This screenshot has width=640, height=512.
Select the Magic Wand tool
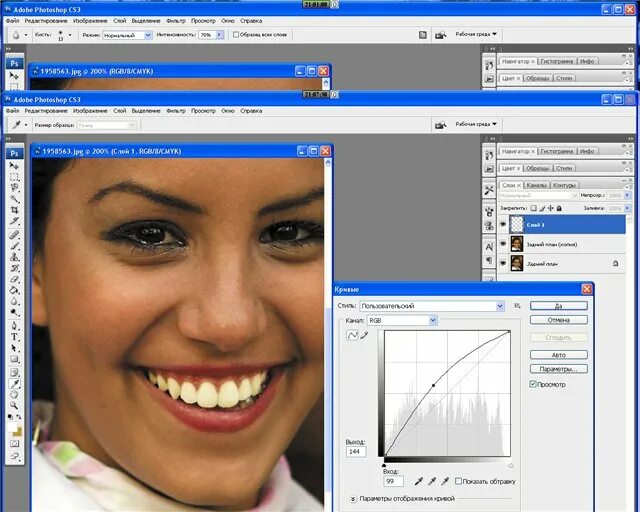[x=14, y=199]
